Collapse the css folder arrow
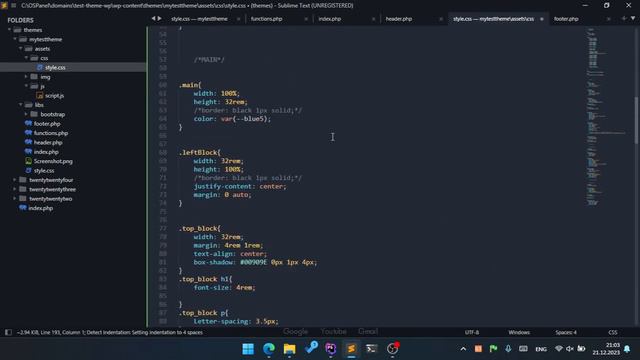This screenshot has height=360, width=640. (26, 58)
